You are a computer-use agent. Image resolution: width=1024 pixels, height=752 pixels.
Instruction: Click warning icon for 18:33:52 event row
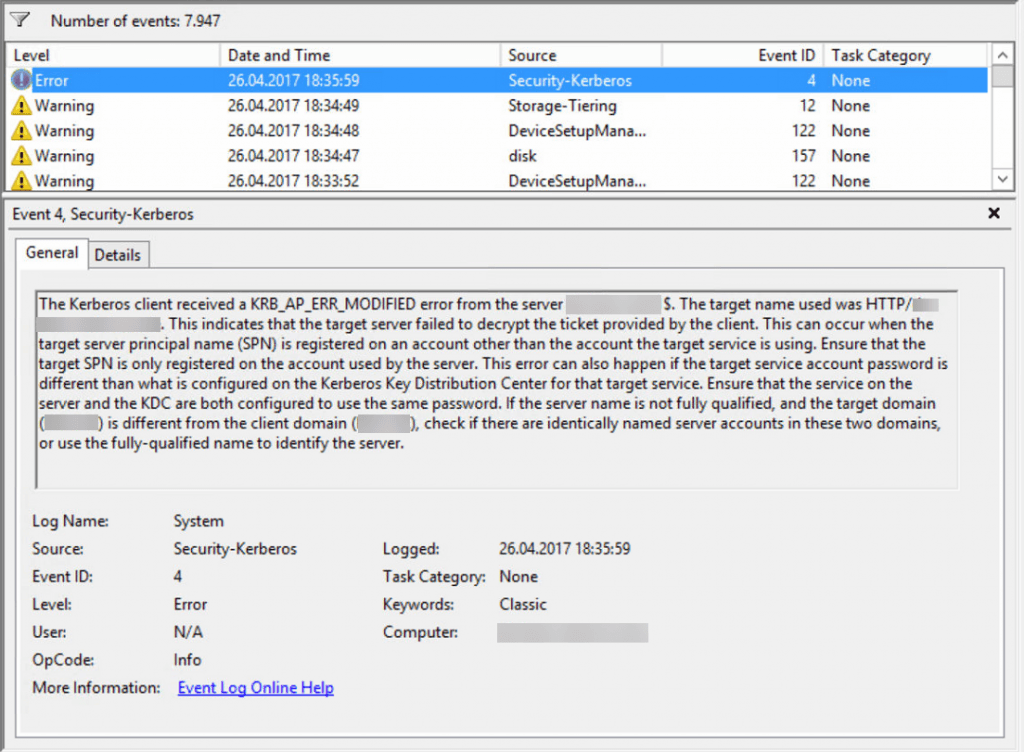click(21, 181)
